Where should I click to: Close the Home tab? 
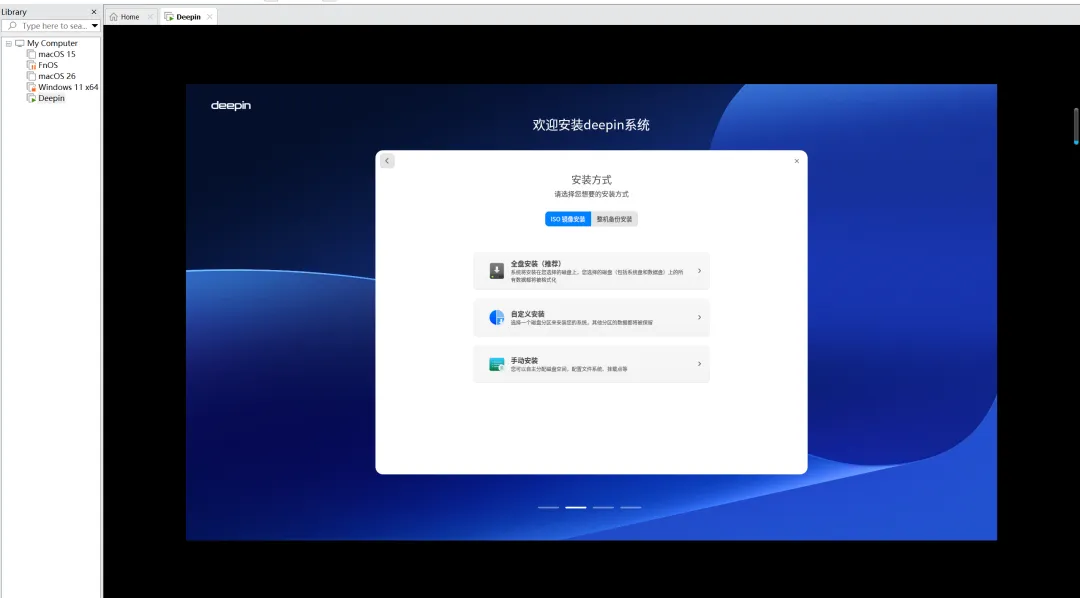150,17
